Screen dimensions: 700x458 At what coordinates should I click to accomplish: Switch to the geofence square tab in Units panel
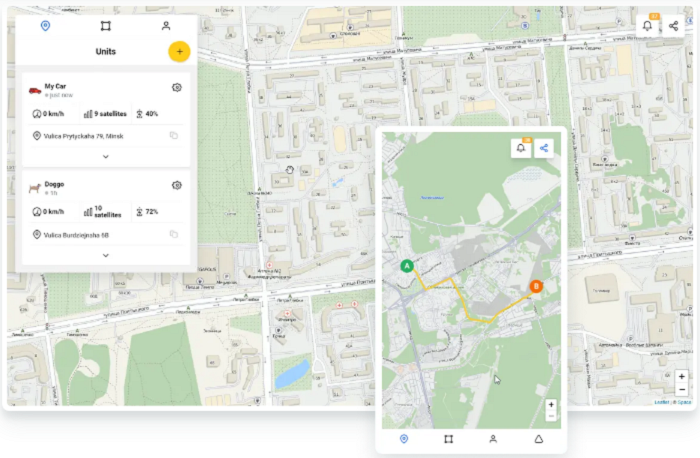click(x=105, y=26)
